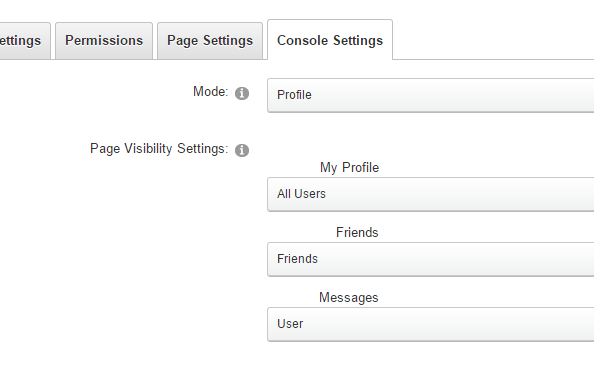This screenshot has width=594, height=369.
Task: Expand the My Profile visibility dropdown
Action: coord(430,194)
